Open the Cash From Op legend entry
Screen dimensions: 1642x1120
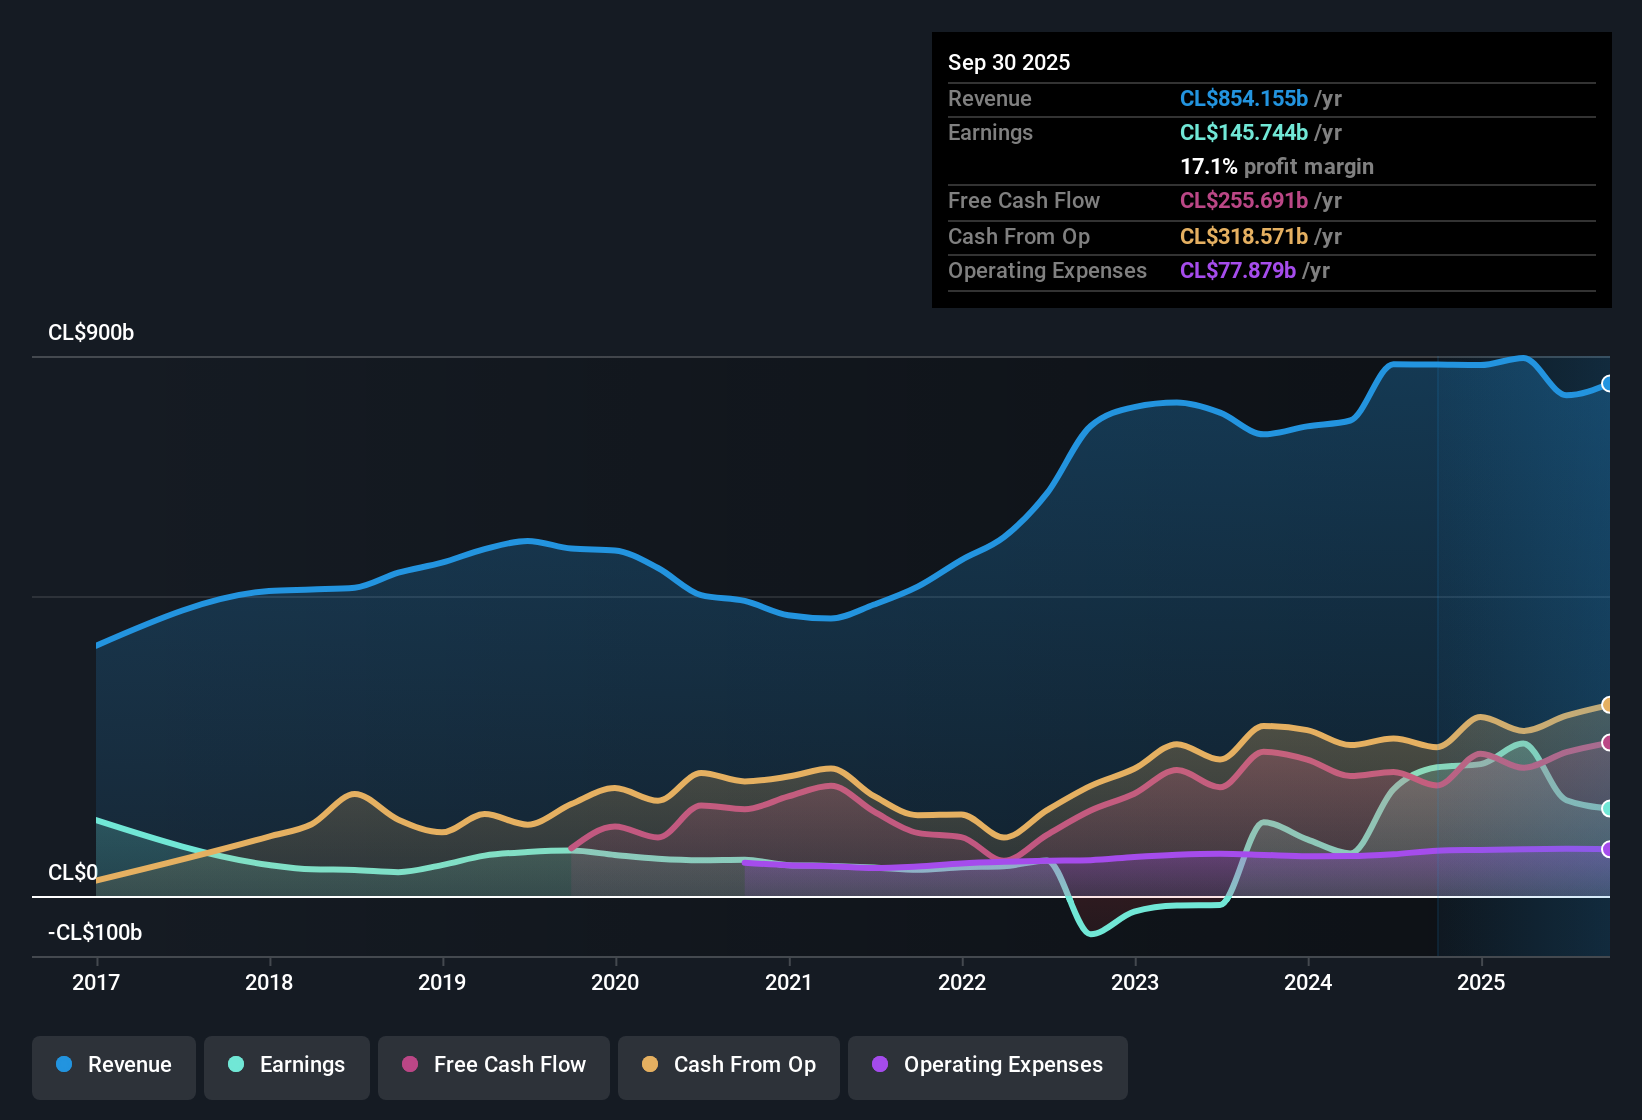click(728, 1066)
